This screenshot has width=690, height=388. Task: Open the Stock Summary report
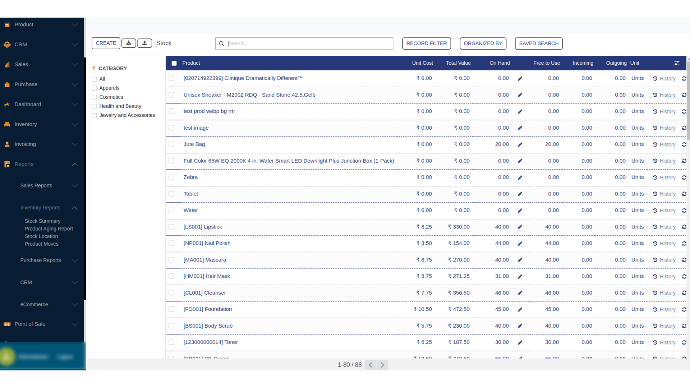pos(42,221)
